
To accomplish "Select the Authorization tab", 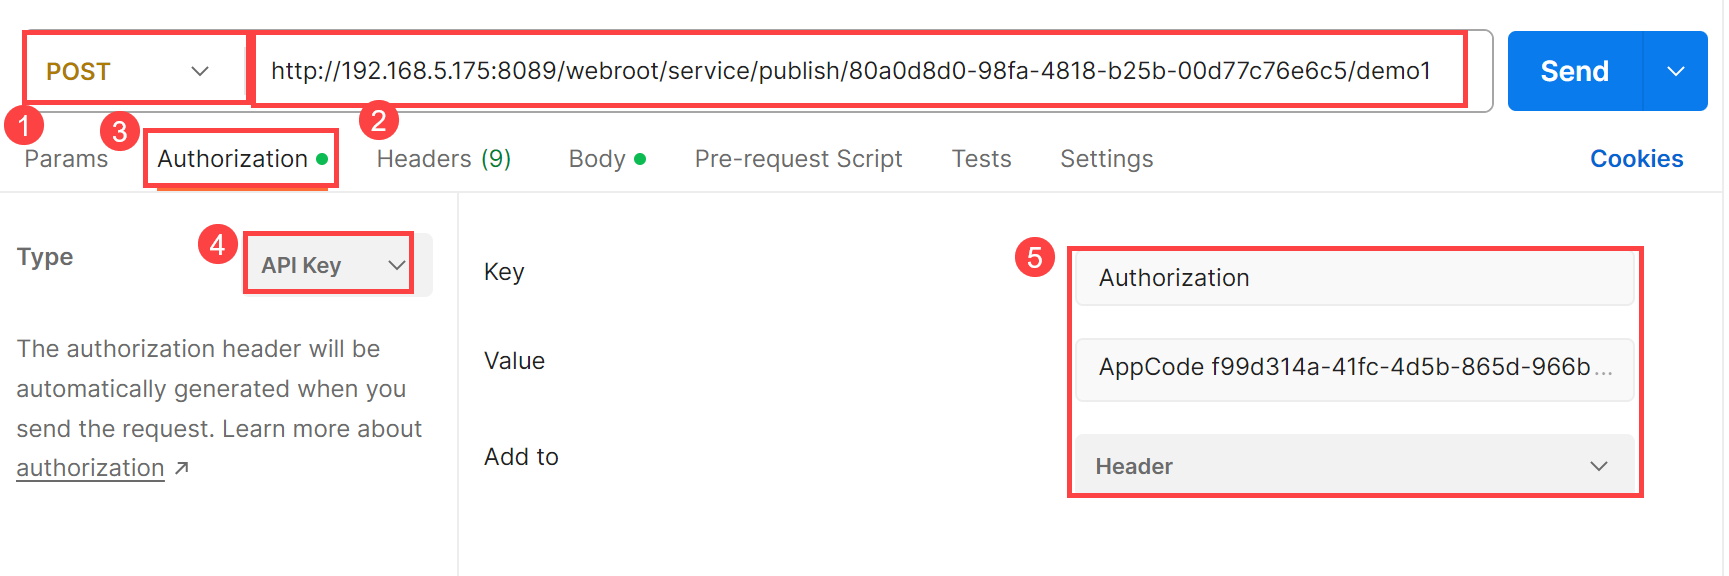I will [x=233, y=159].
